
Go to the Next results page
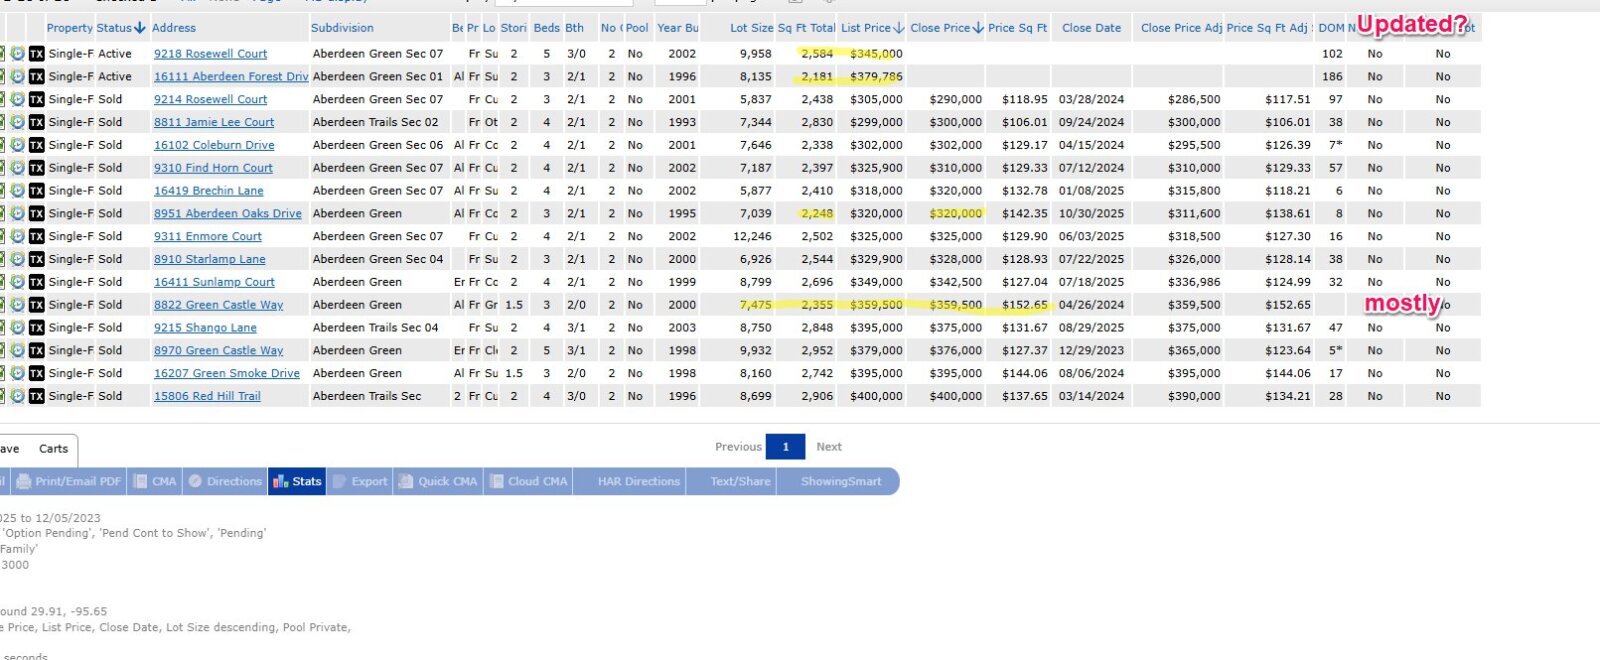tap(829, 447)
